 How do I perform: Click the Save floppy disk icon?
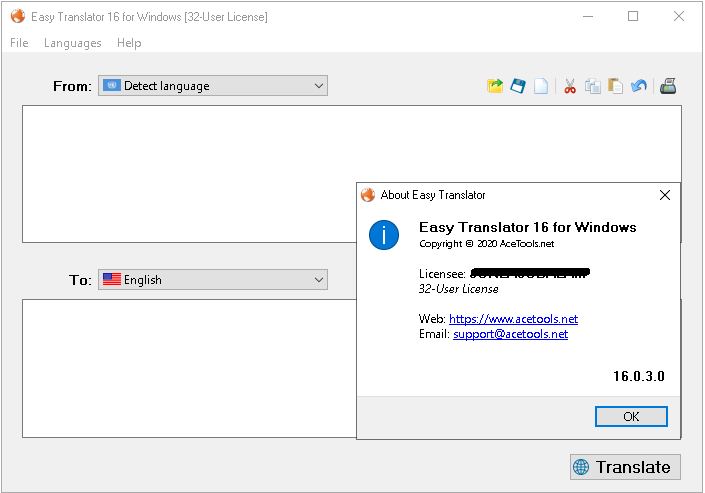pos(518,86)
